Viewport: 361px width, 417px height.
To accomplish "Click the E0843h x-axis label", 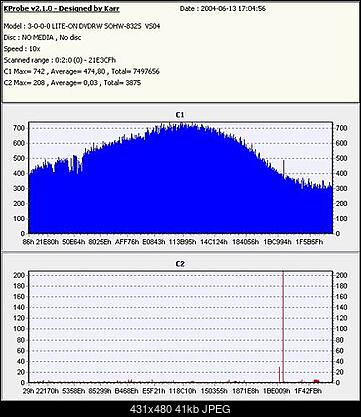I will (153, 242).
